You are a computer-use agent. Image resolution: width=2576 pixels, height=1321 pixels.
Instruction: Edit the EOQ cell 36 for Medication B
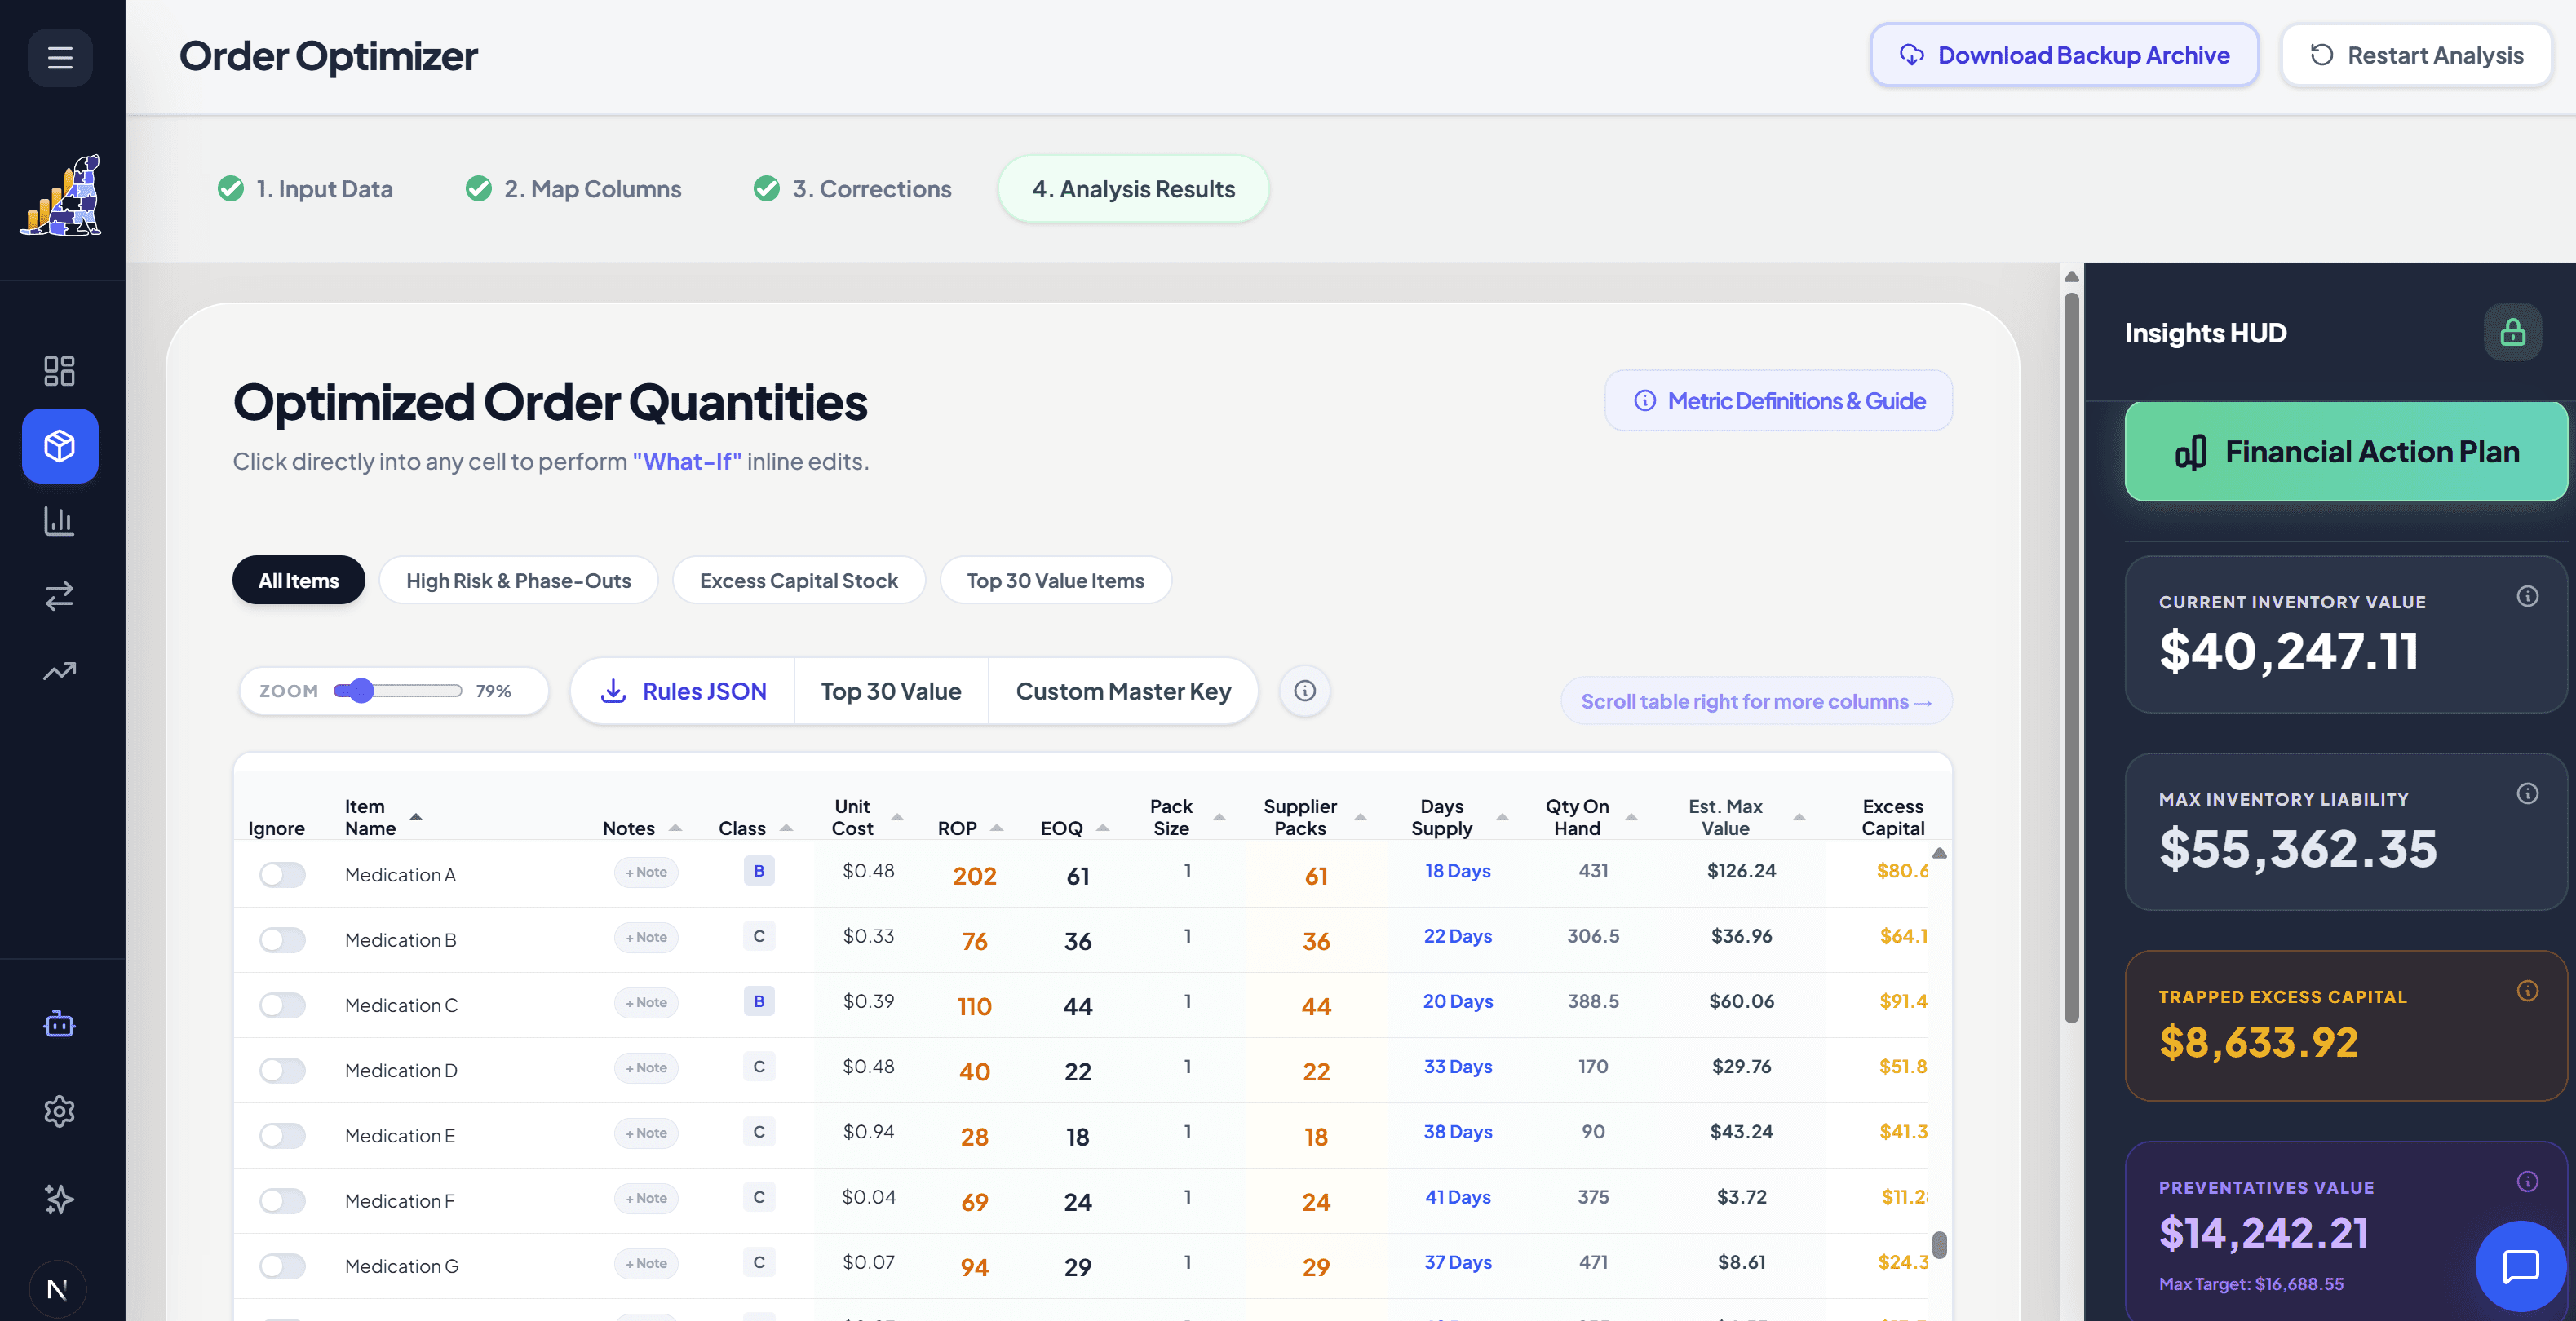[x=1077, y=941]
